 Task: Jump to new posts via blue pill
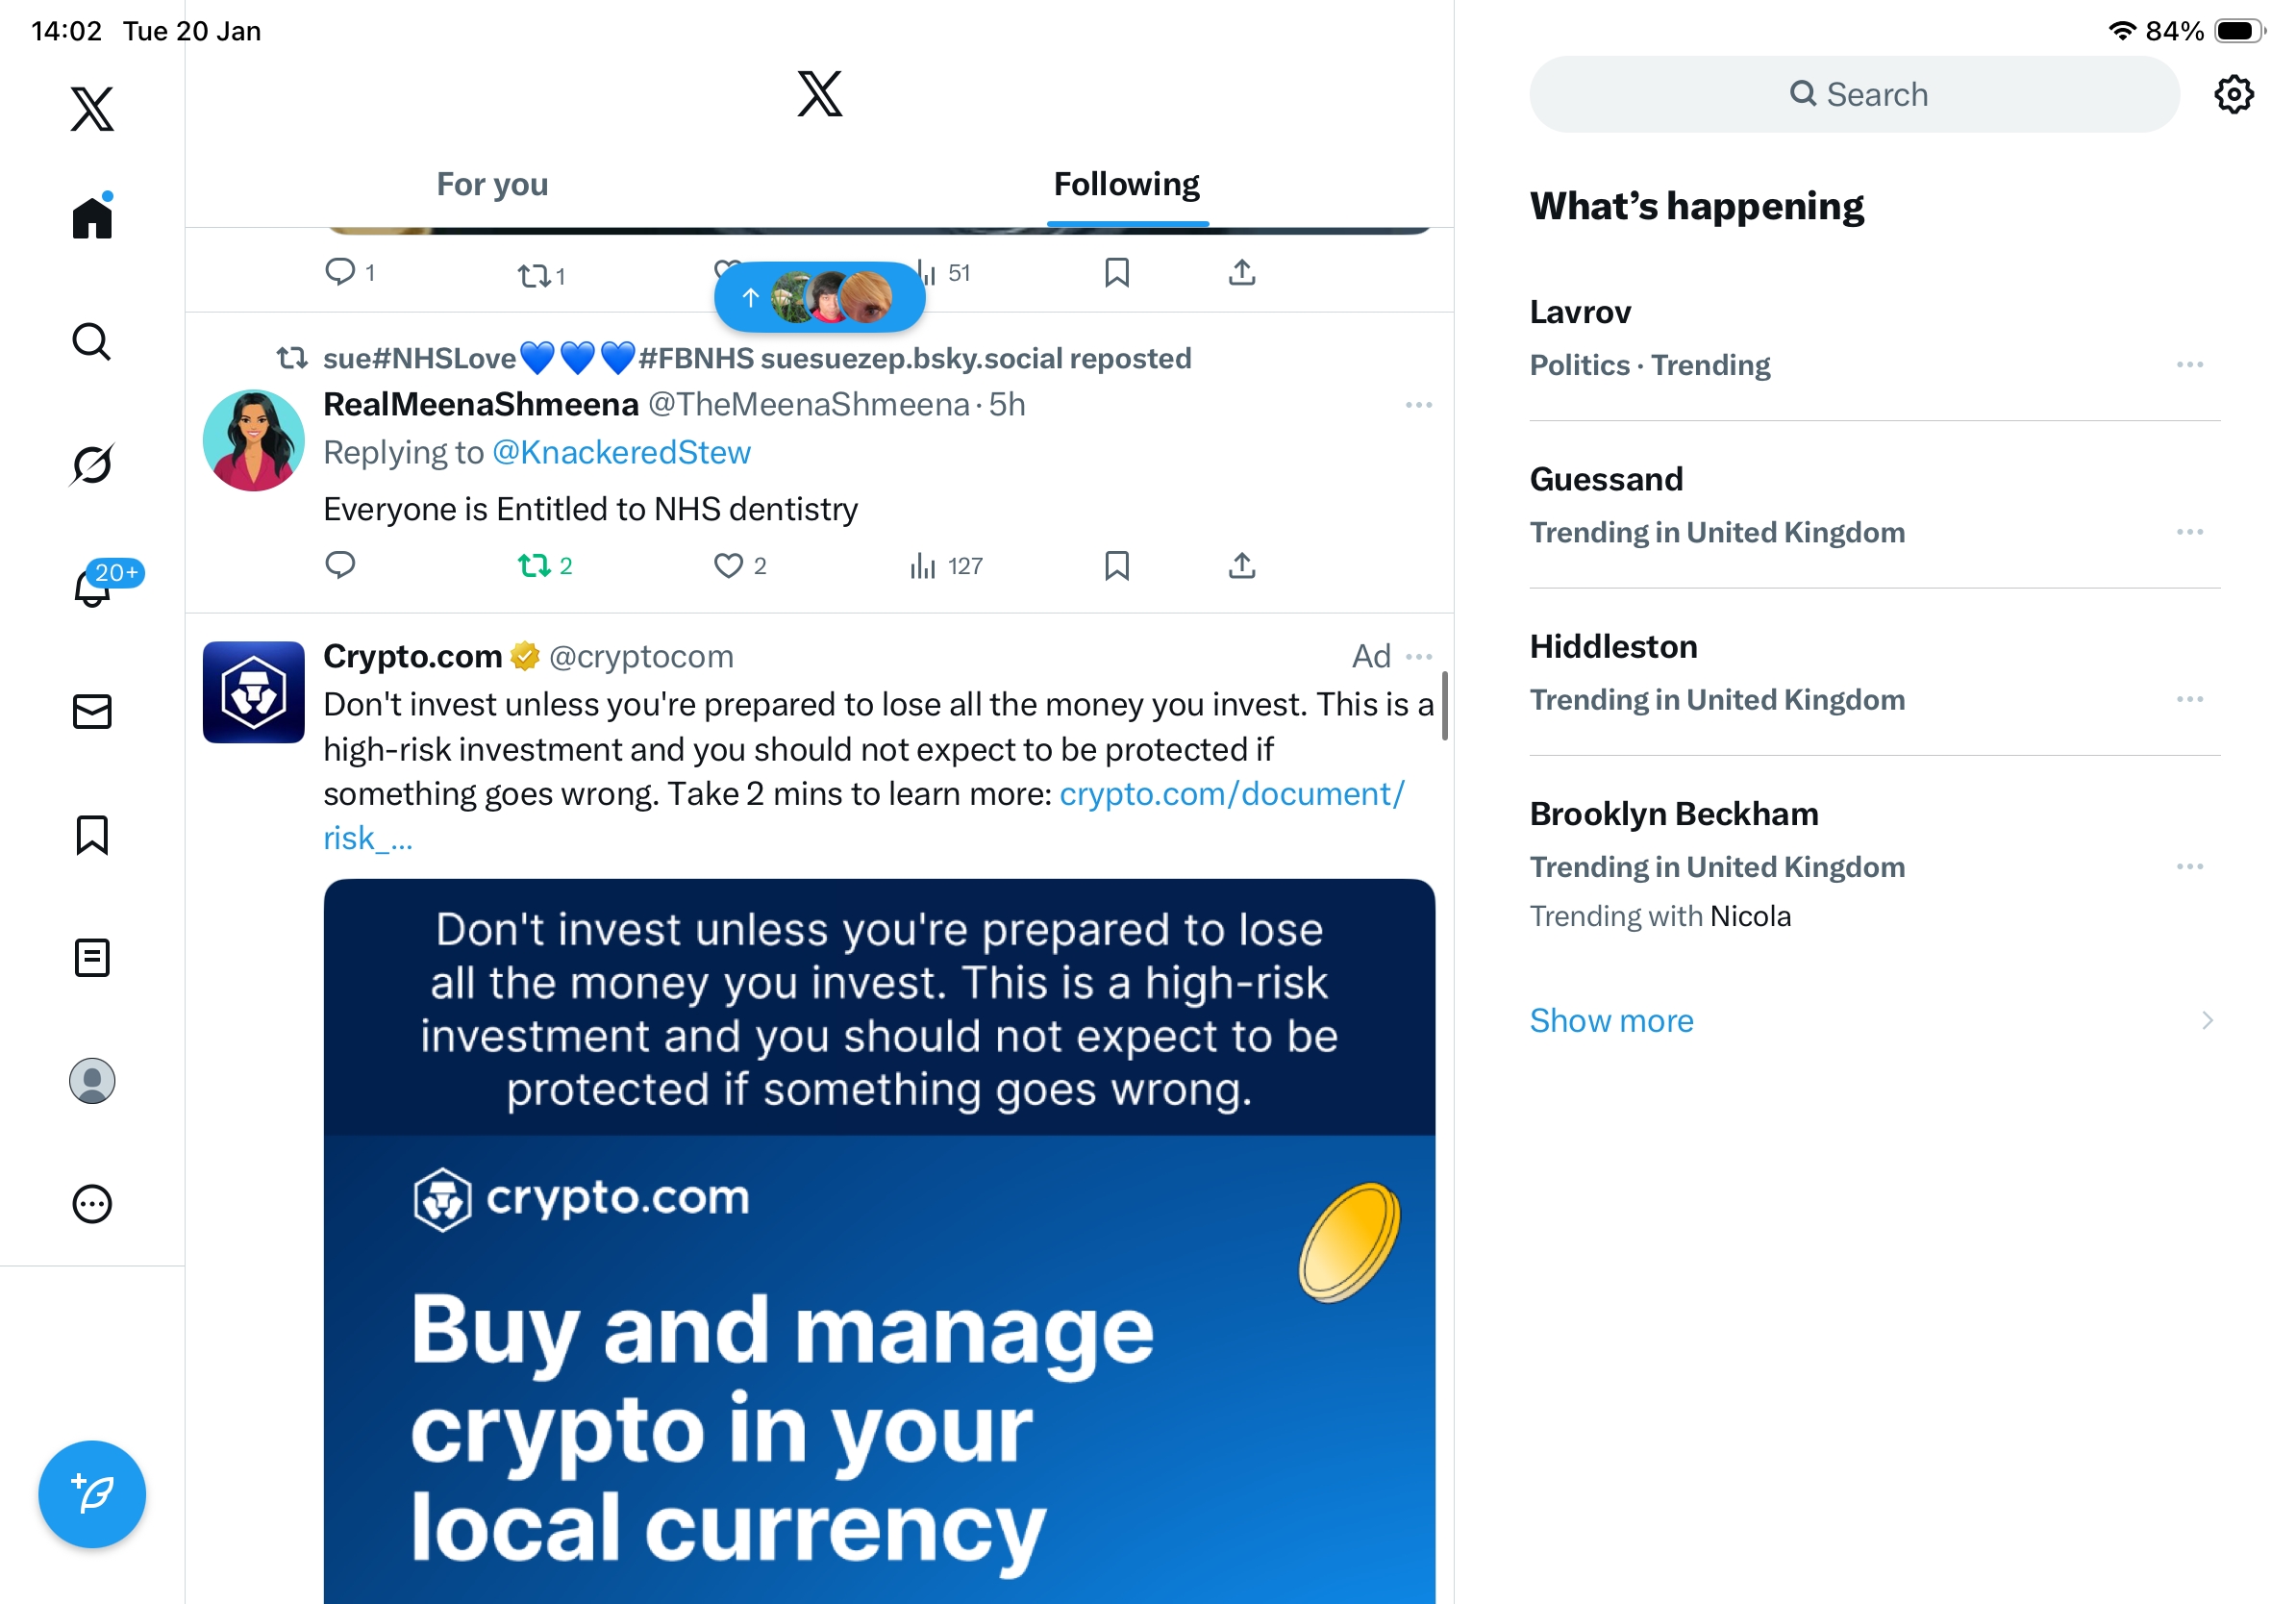coord(819,297)
